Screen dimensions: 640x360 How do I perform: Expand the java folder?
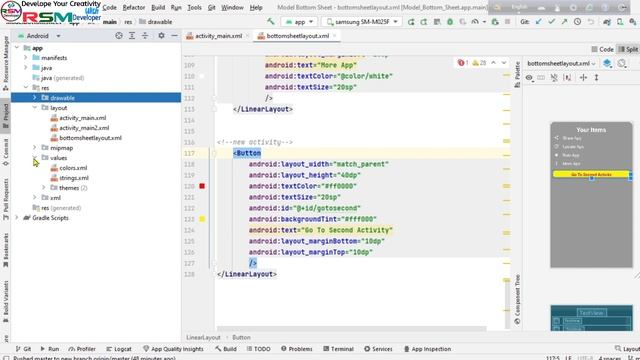coord(26,67)
